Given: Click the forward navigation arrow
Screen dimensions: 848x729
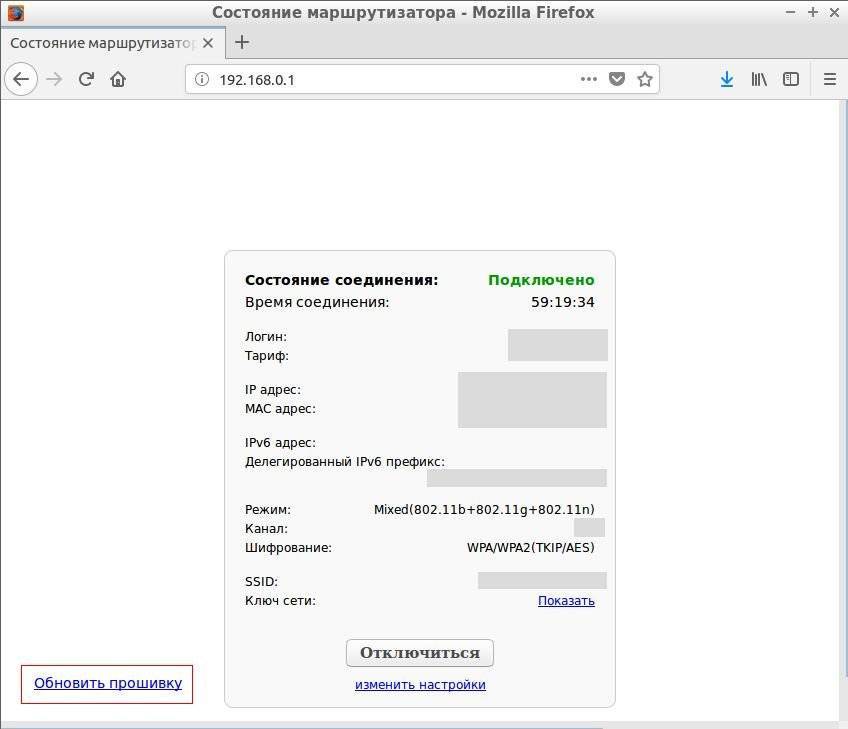Looking at the screenshot, I should pyautogui.click(x=54, y=79).
